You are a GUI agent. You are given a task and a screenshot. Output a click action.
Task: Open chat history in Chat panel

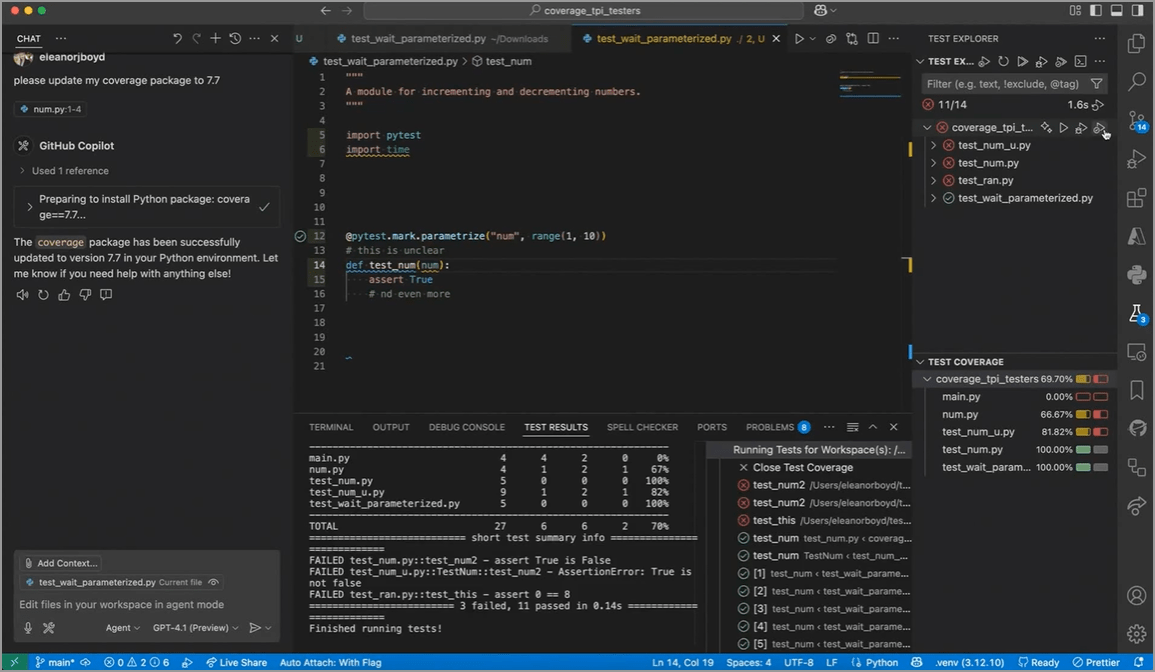(x=235, y=39)
